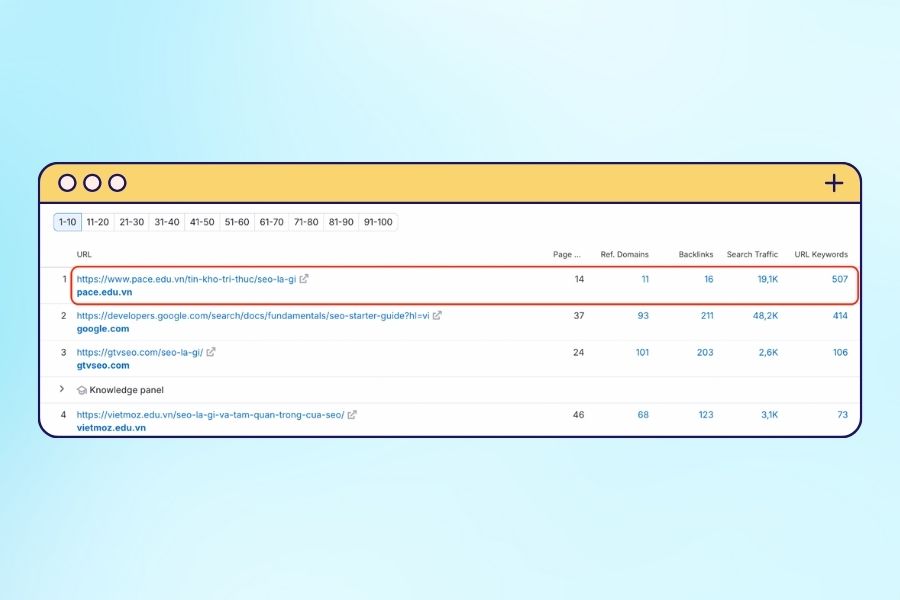Open the pace.edu.vn domain link

click(x=104, y=292)
